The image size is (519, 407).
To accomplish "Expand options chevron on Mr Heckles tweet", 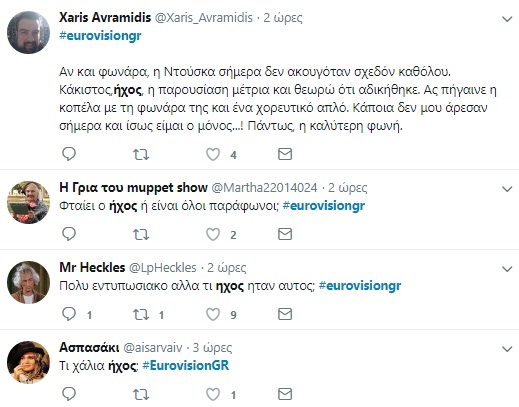I will tap(507, 269).
